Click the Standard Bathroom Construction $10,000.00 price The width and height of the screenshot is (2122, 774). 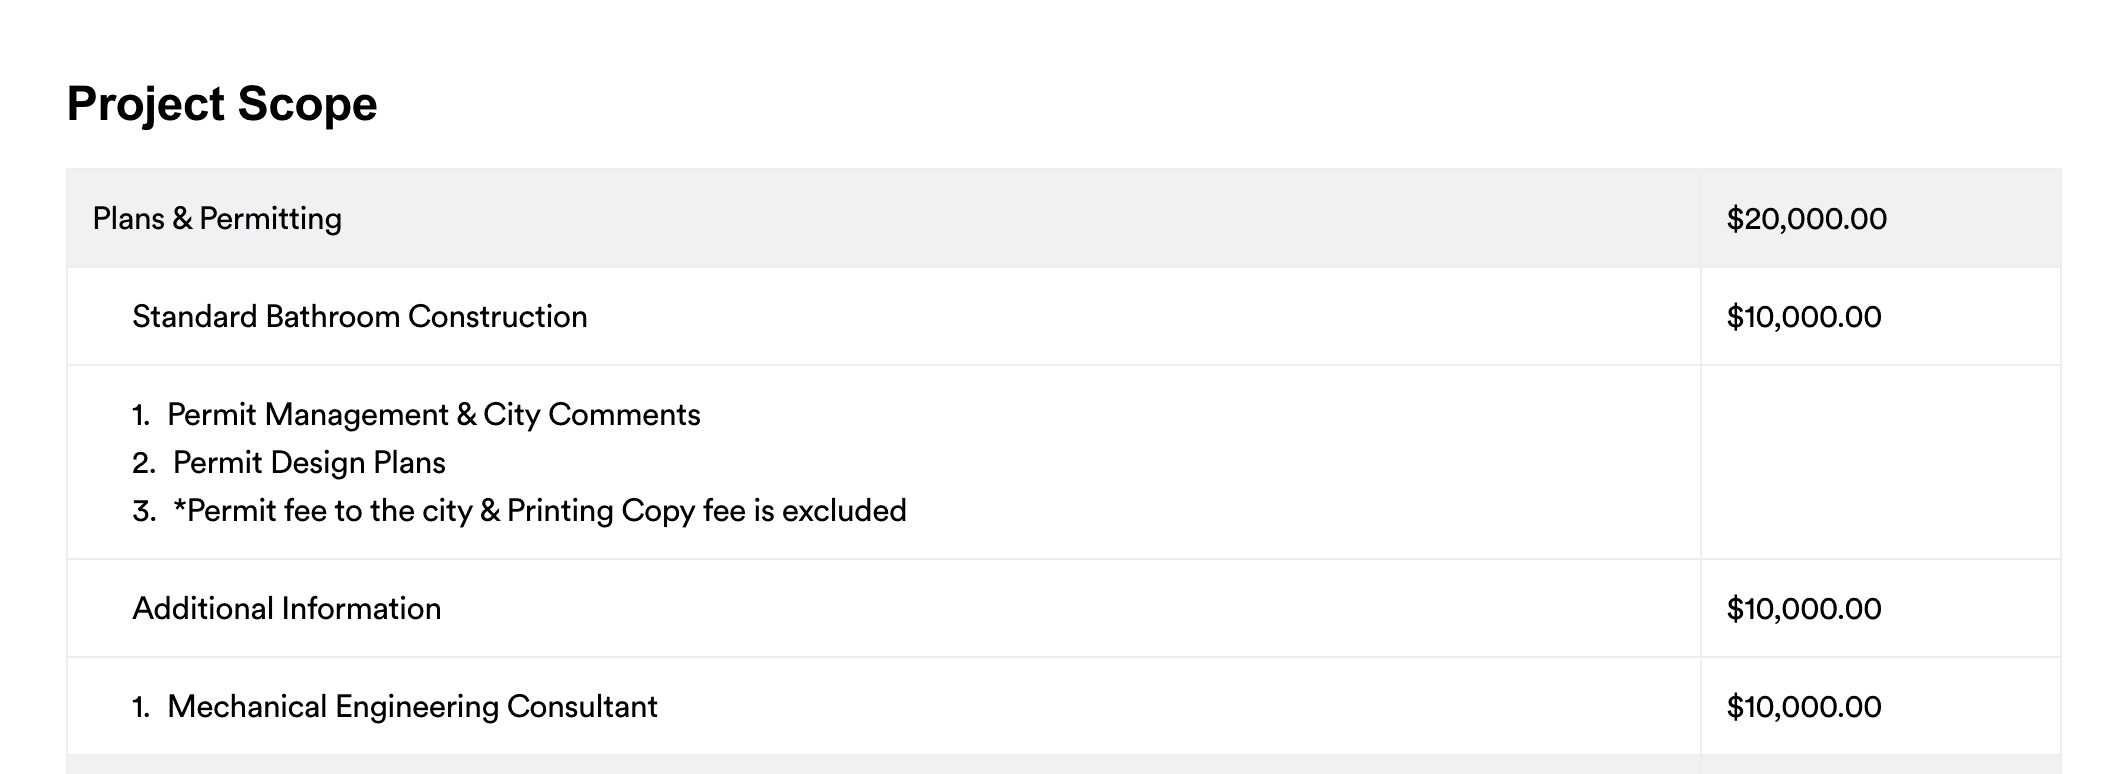[1803, 317]
